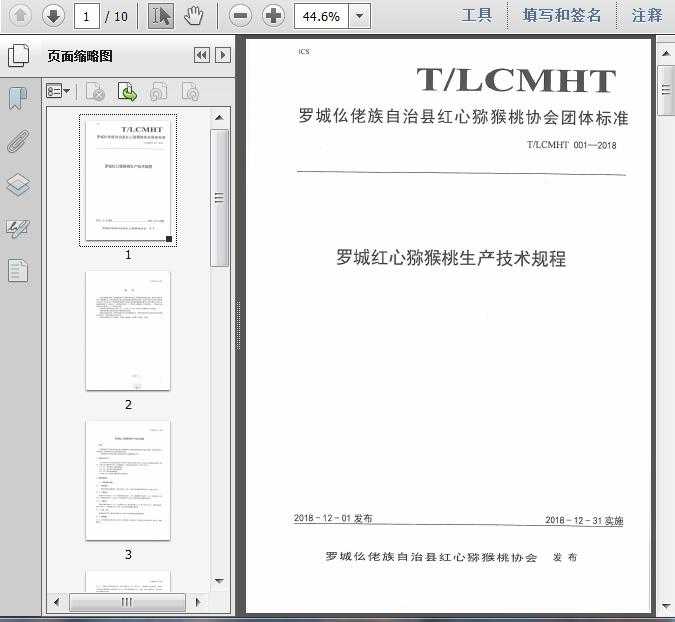Click thumbnail panel scroll-right arrow
Screen dimensions: 675x622
(x=198, y=602)
